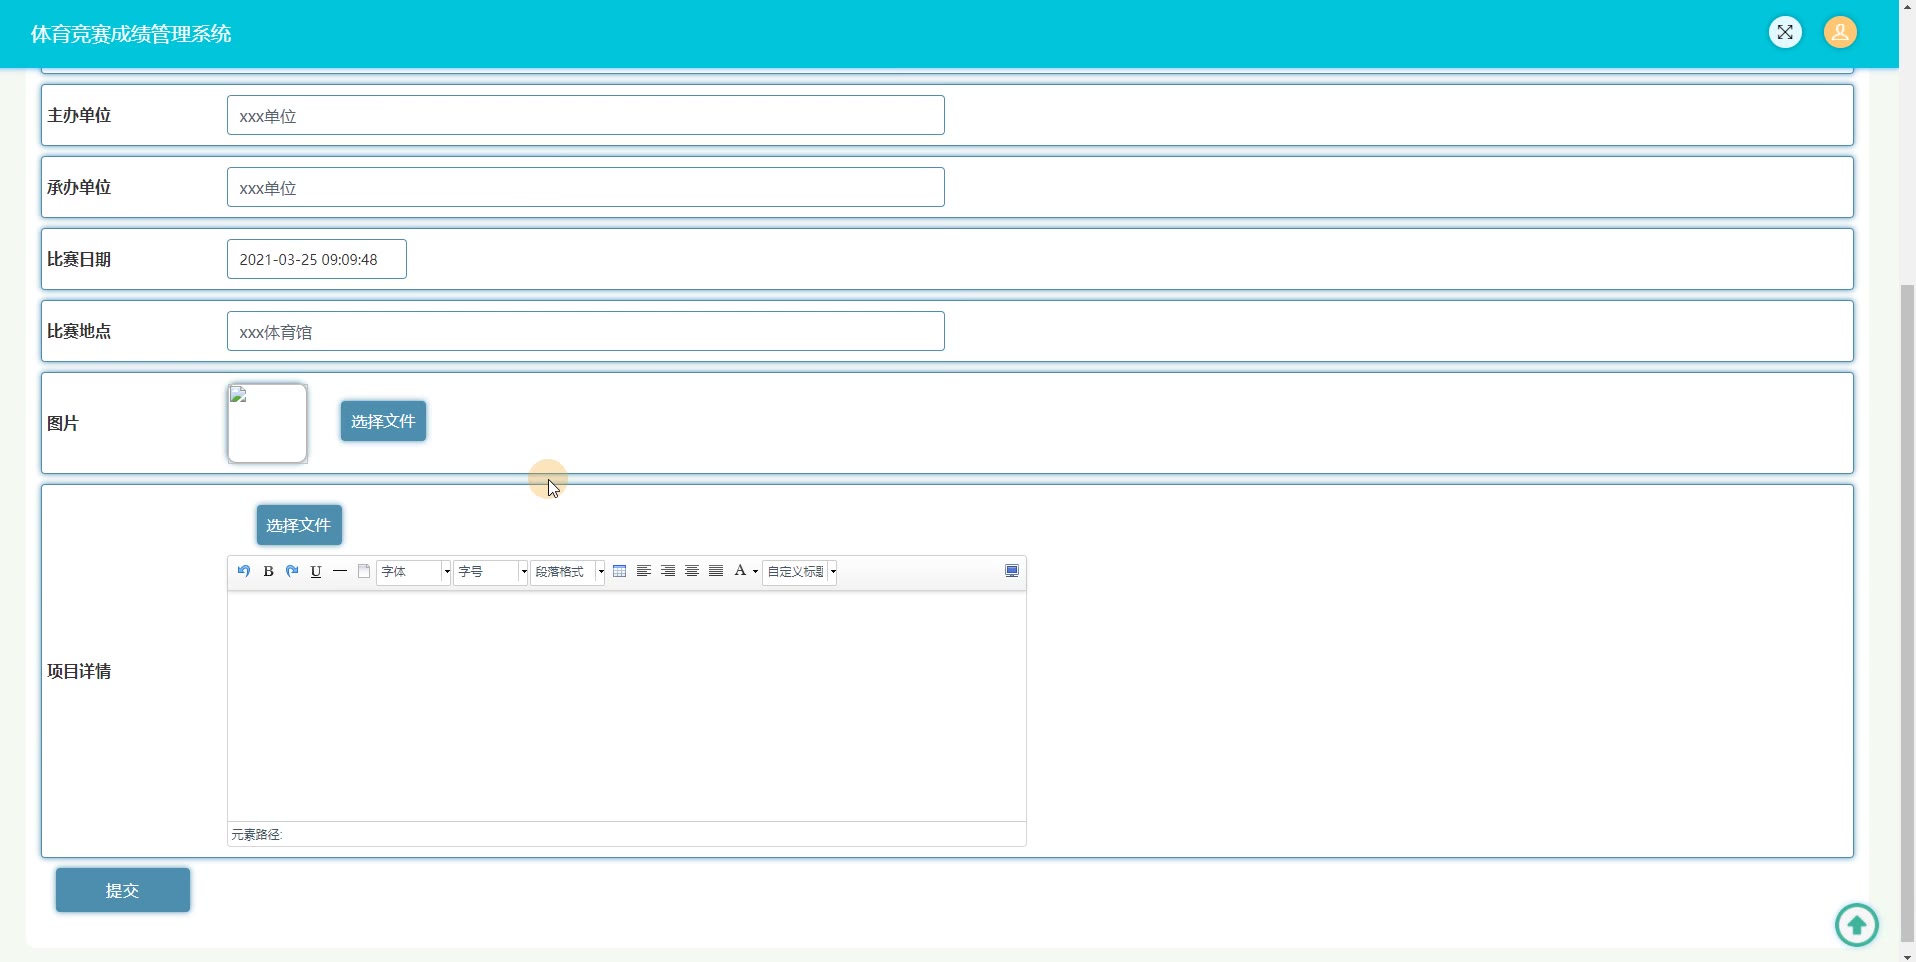Open the font color dropdown arrow
This screenshot has height=962, width=1916.
[755, 572]
